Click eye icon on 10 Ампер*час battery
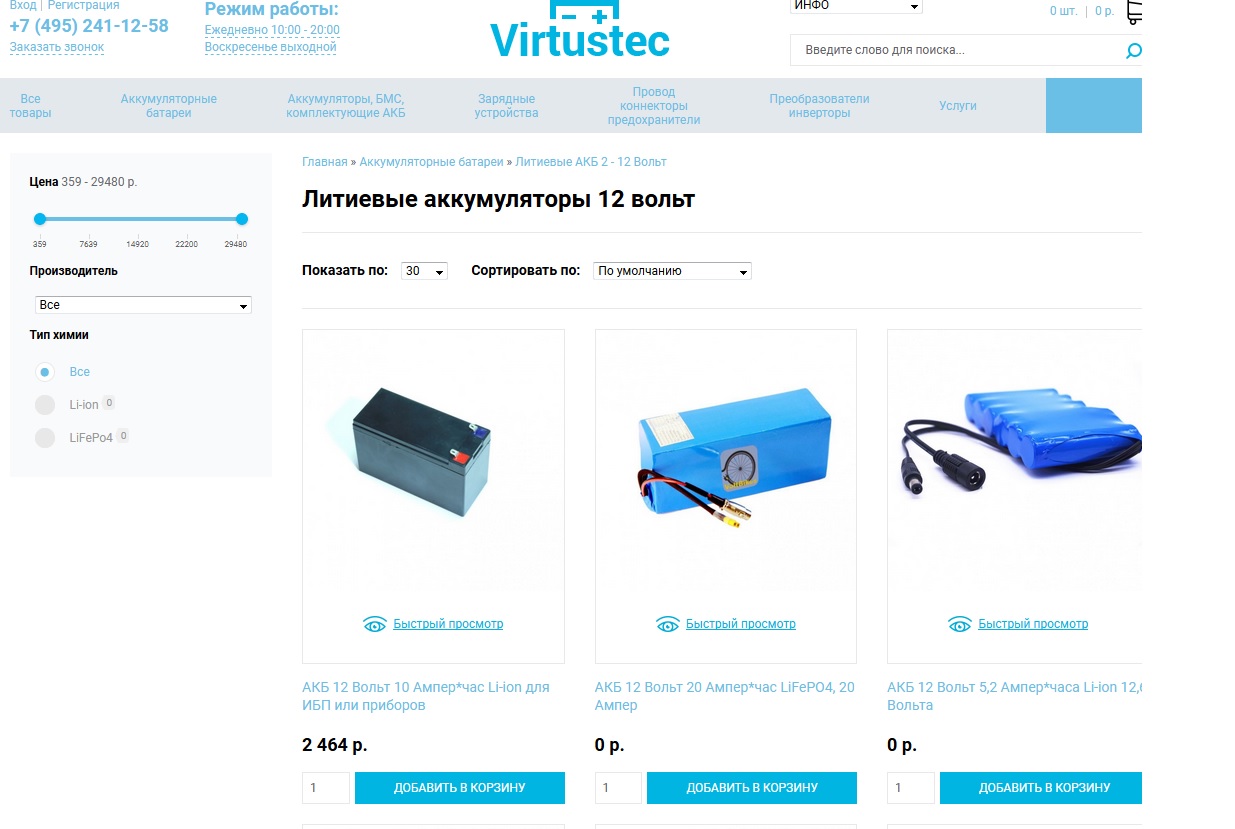Screen dimensions: 1235x829 [x=374, y=625]
